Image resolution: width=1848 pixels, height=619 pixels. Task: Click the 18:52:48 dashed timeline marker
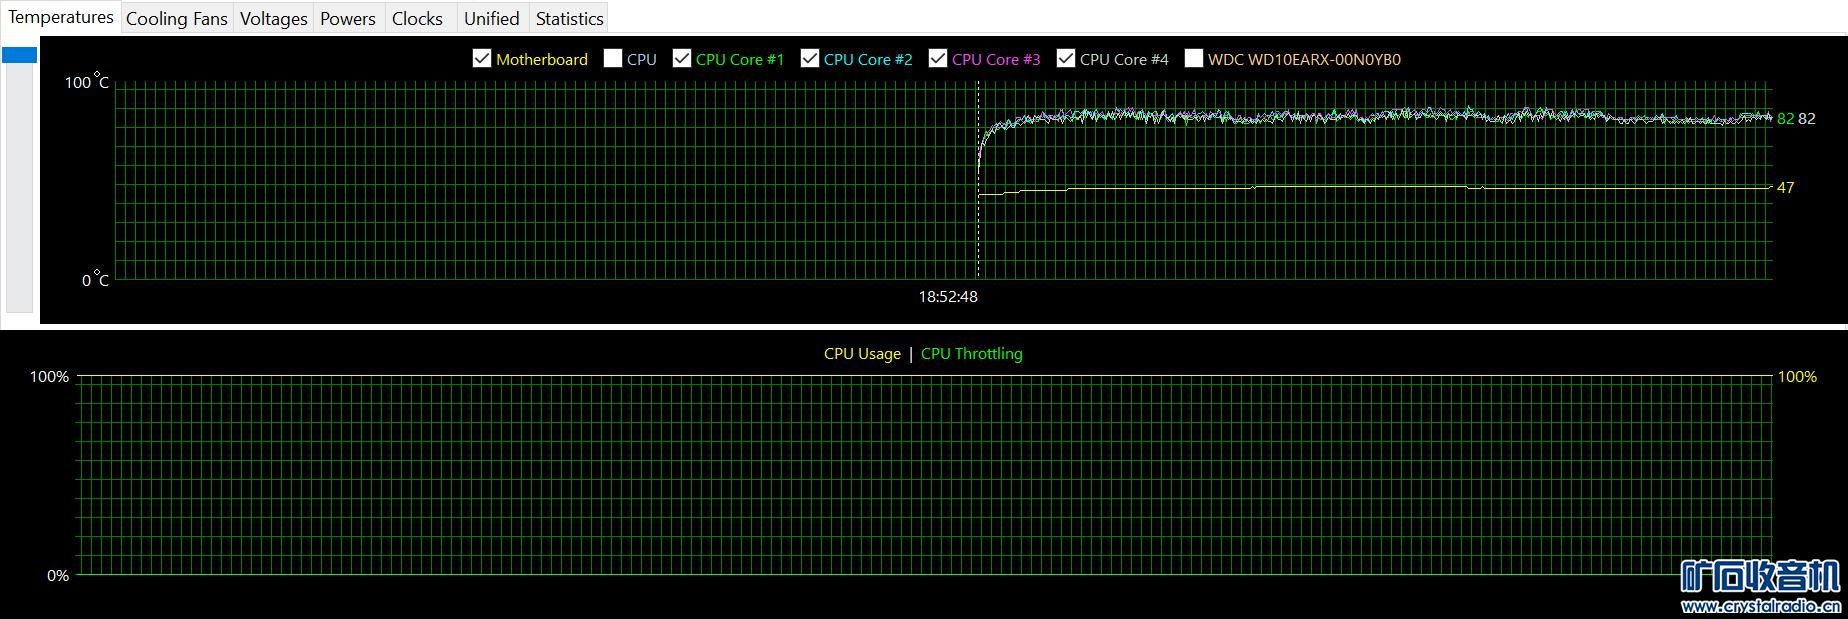(978, 180)
